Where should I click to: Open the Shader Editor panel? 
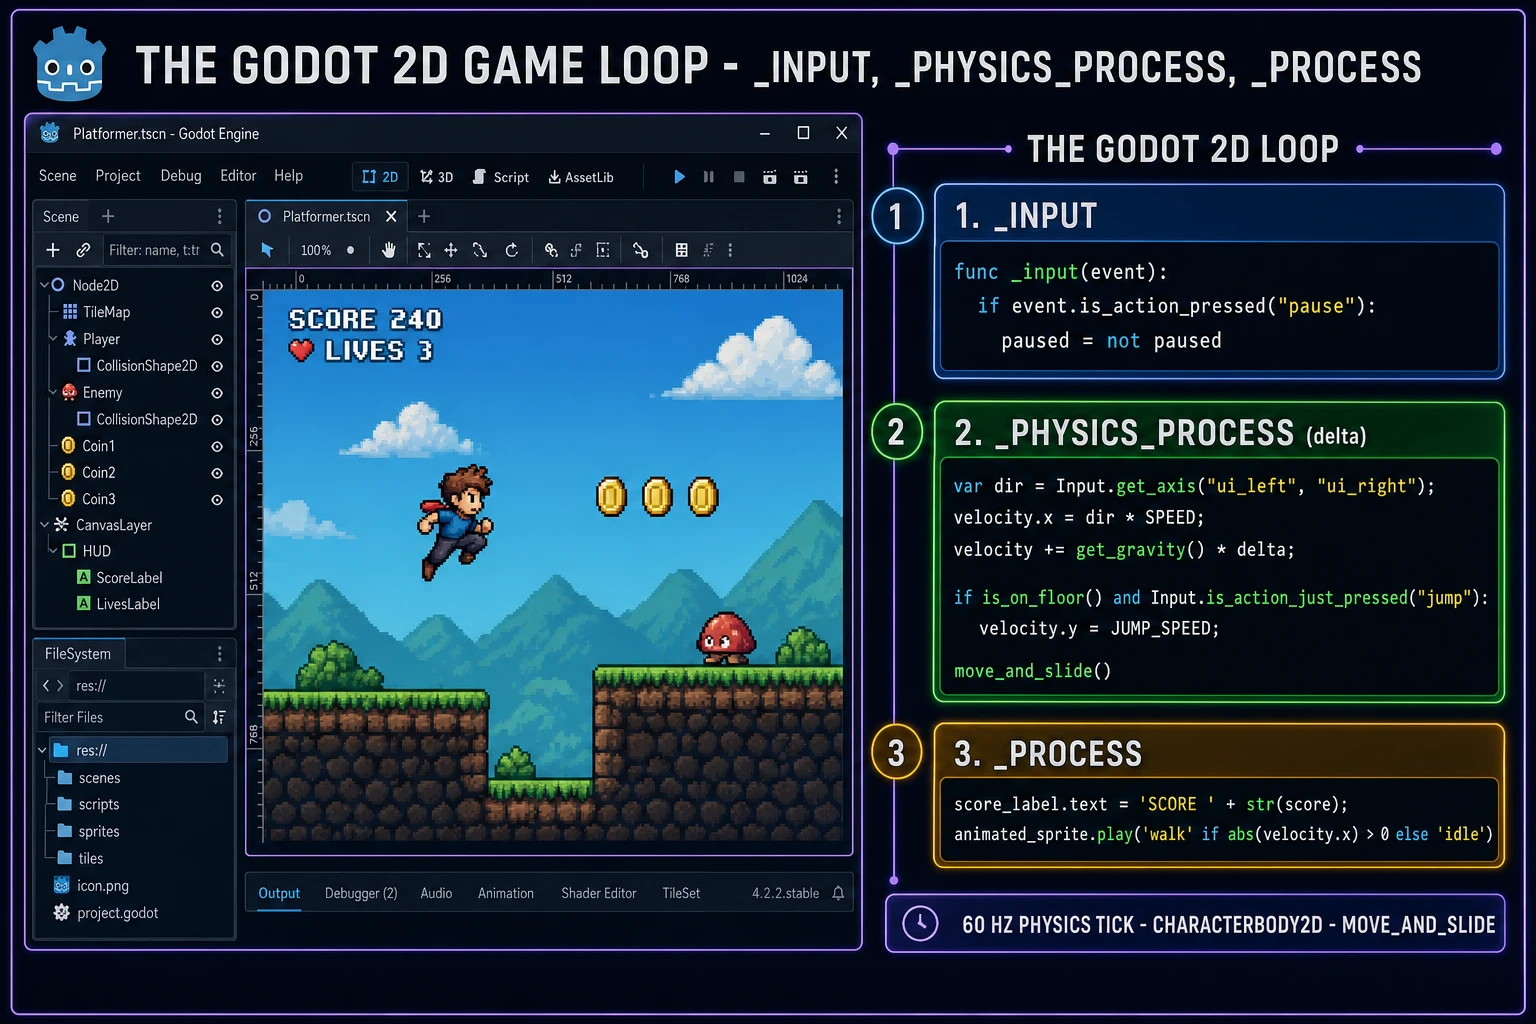click(598, 893)
